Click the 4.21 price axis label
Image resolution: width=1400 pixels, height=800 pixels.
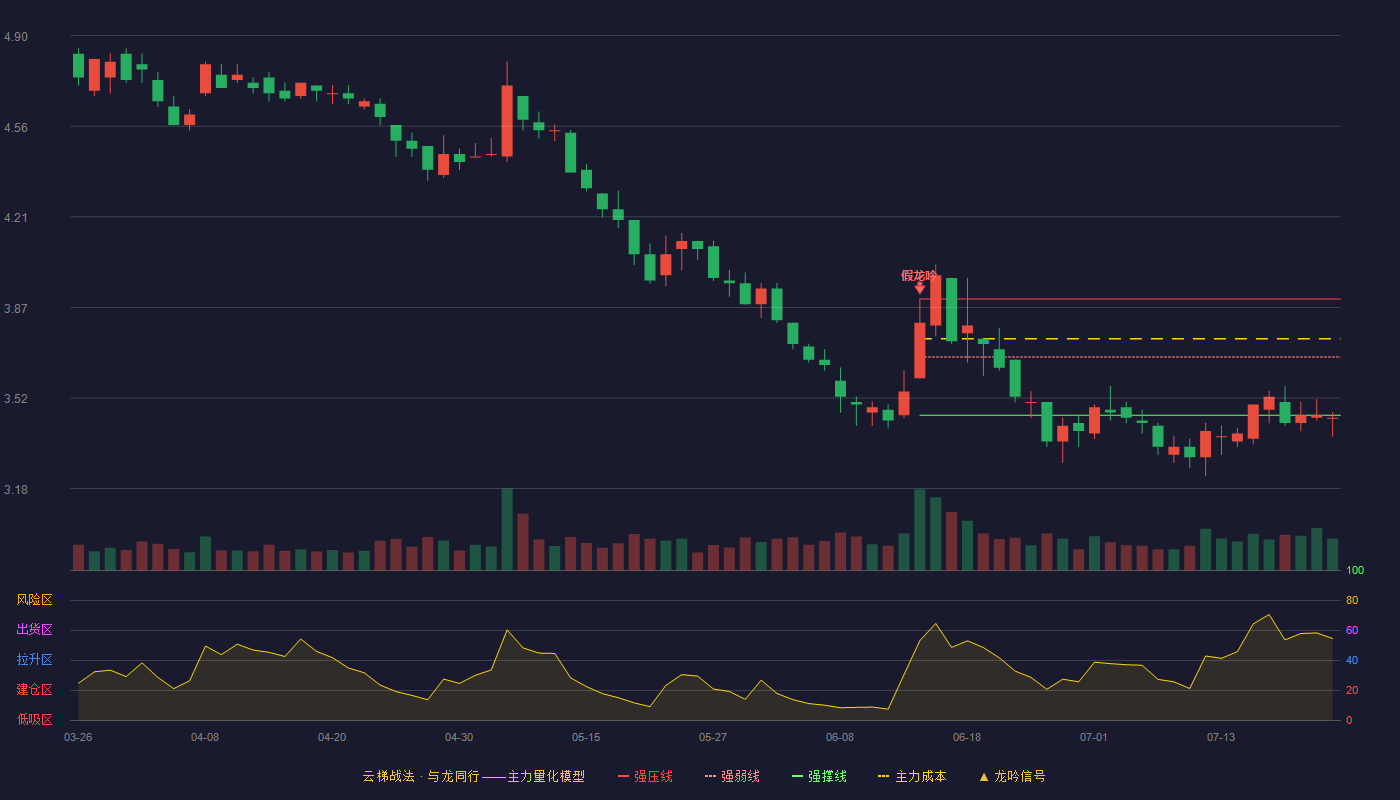click(x=16, y=218)
